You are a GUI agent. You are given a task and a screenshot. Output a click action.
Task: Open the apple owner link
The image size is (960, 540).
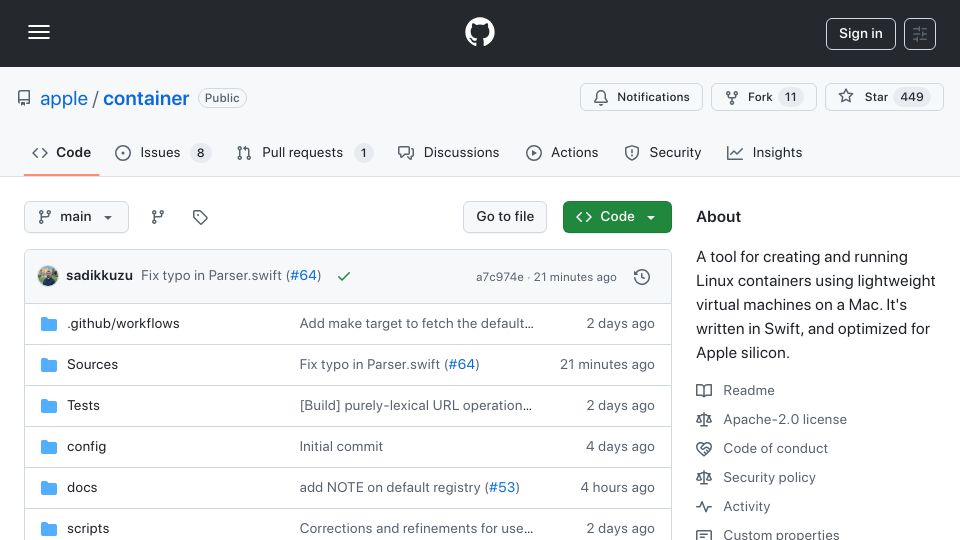64,99
